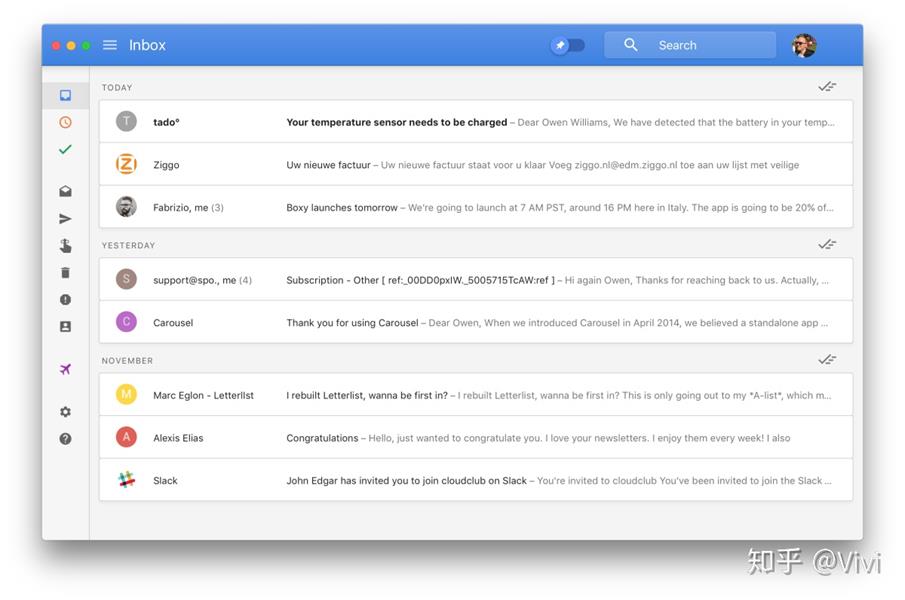Screen dimensions: 905x600
Task: Mark all Today emails as done
Action: point(826,87)
